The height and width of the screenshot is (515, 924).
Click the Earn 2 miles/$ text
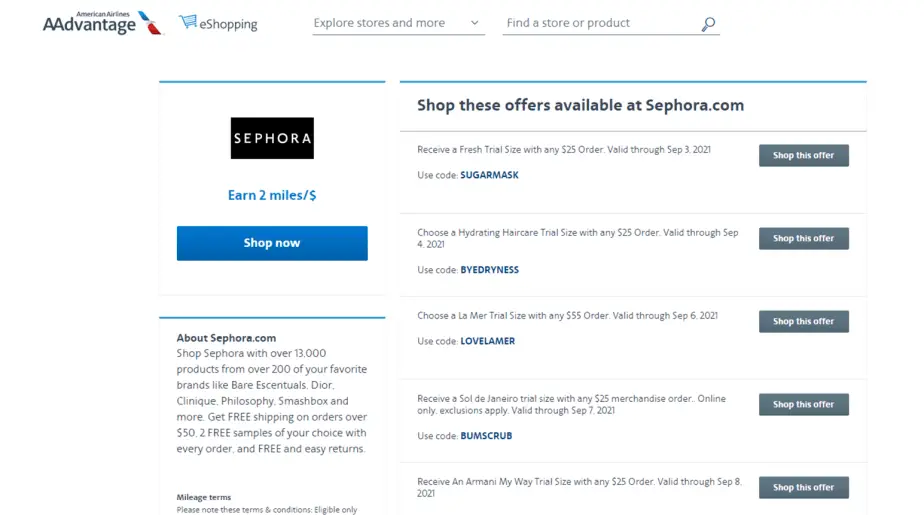pos(272,196)
